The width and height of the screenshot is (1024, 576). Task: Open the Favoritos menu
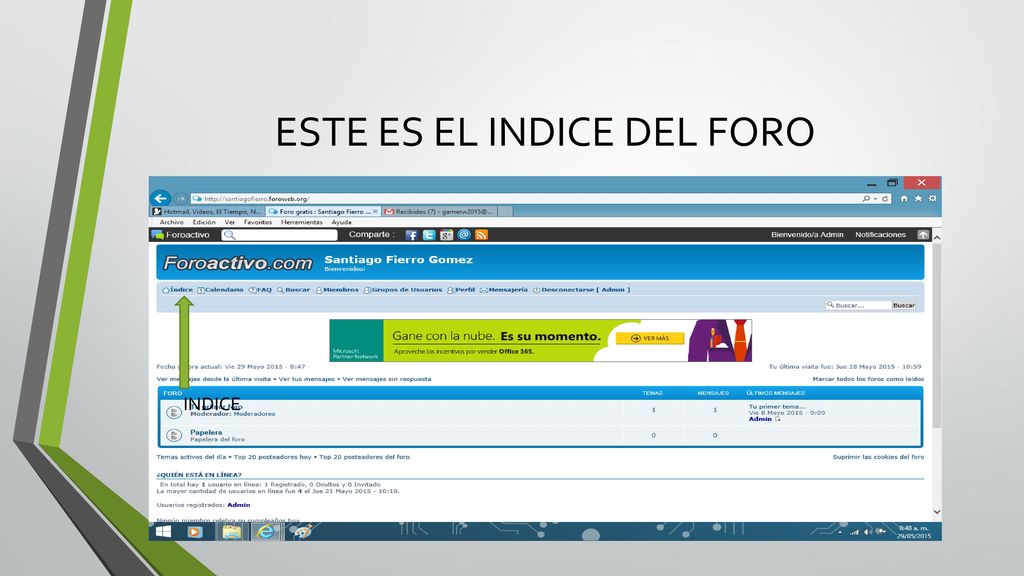258,222
